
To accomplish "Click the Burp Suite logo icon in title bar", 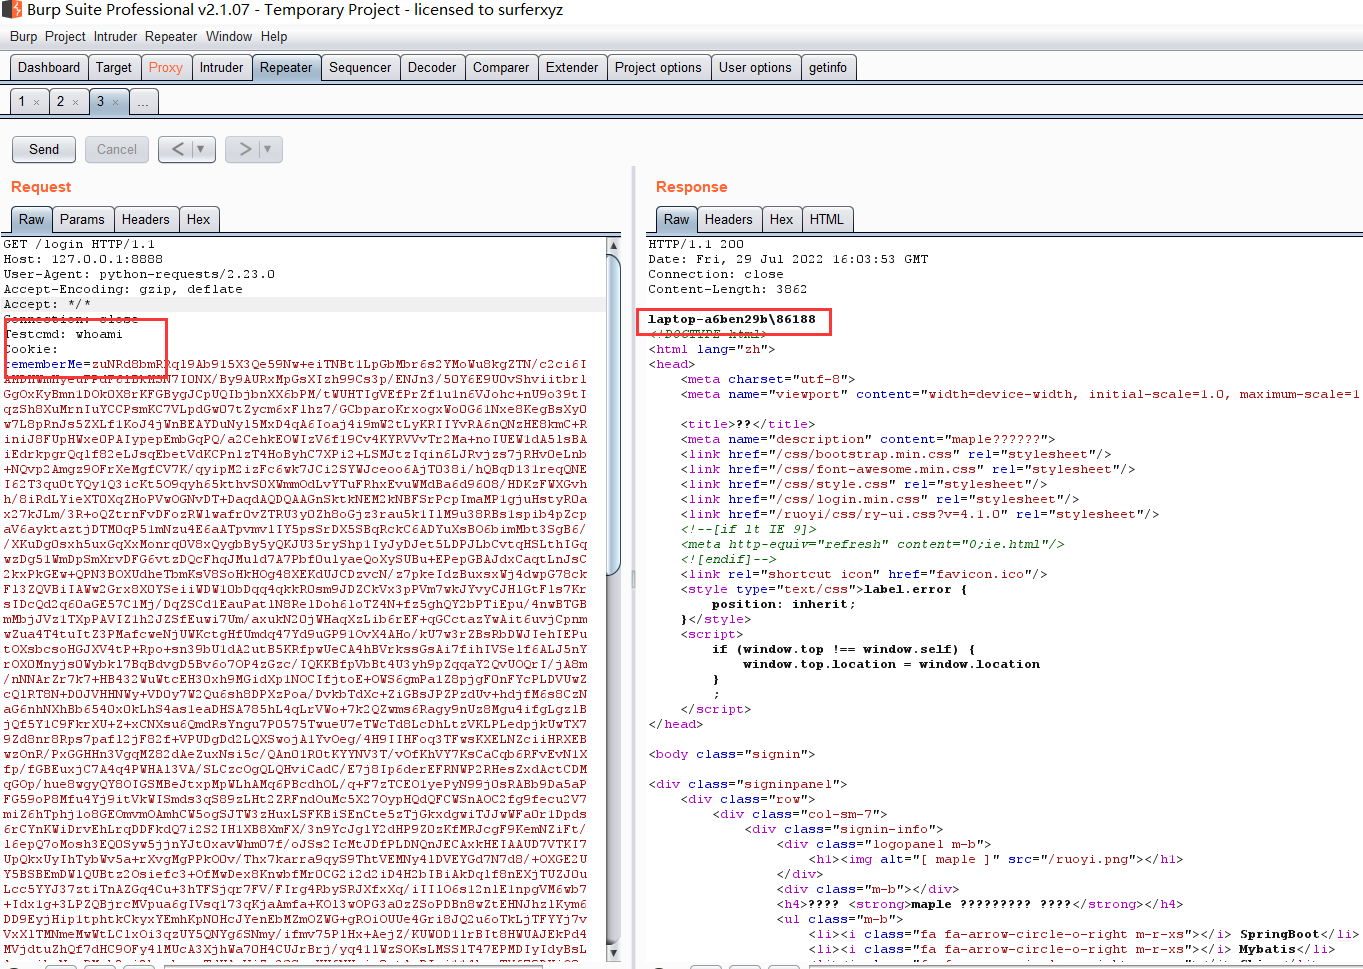I will (12, 10).
